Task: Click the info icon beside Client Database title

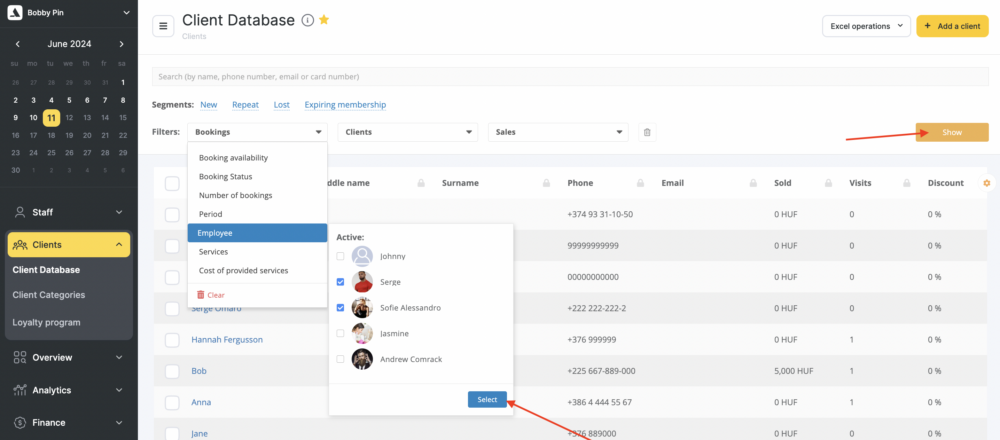Action: tap(307, 20)
